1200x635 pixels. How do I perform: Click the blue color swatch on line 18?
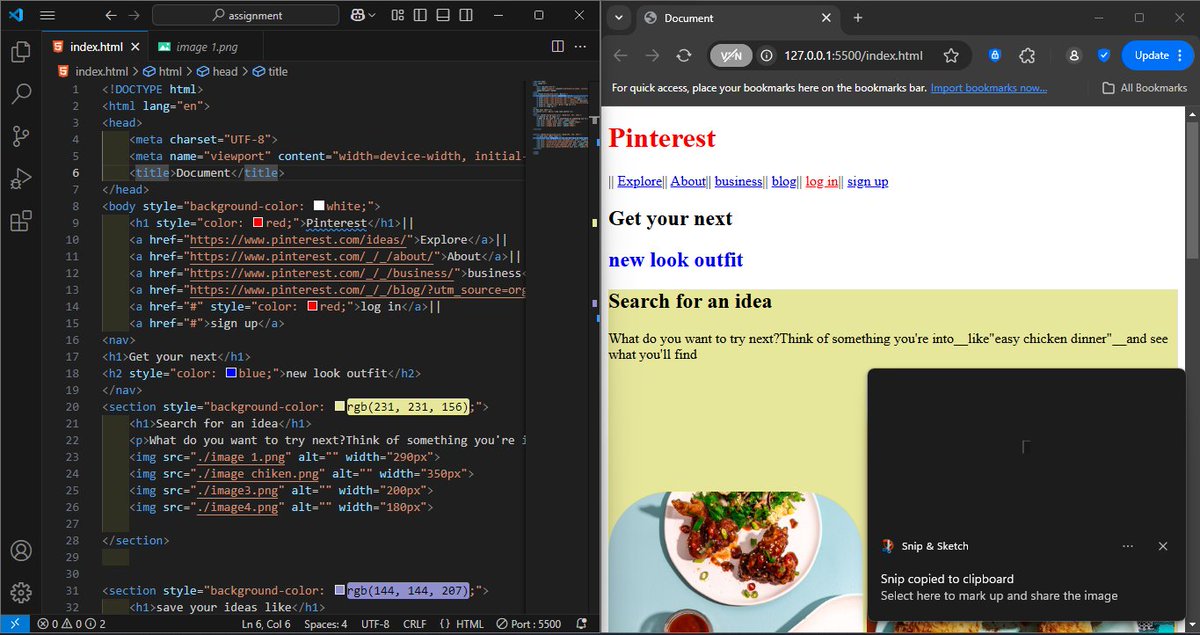pos(231,373)
